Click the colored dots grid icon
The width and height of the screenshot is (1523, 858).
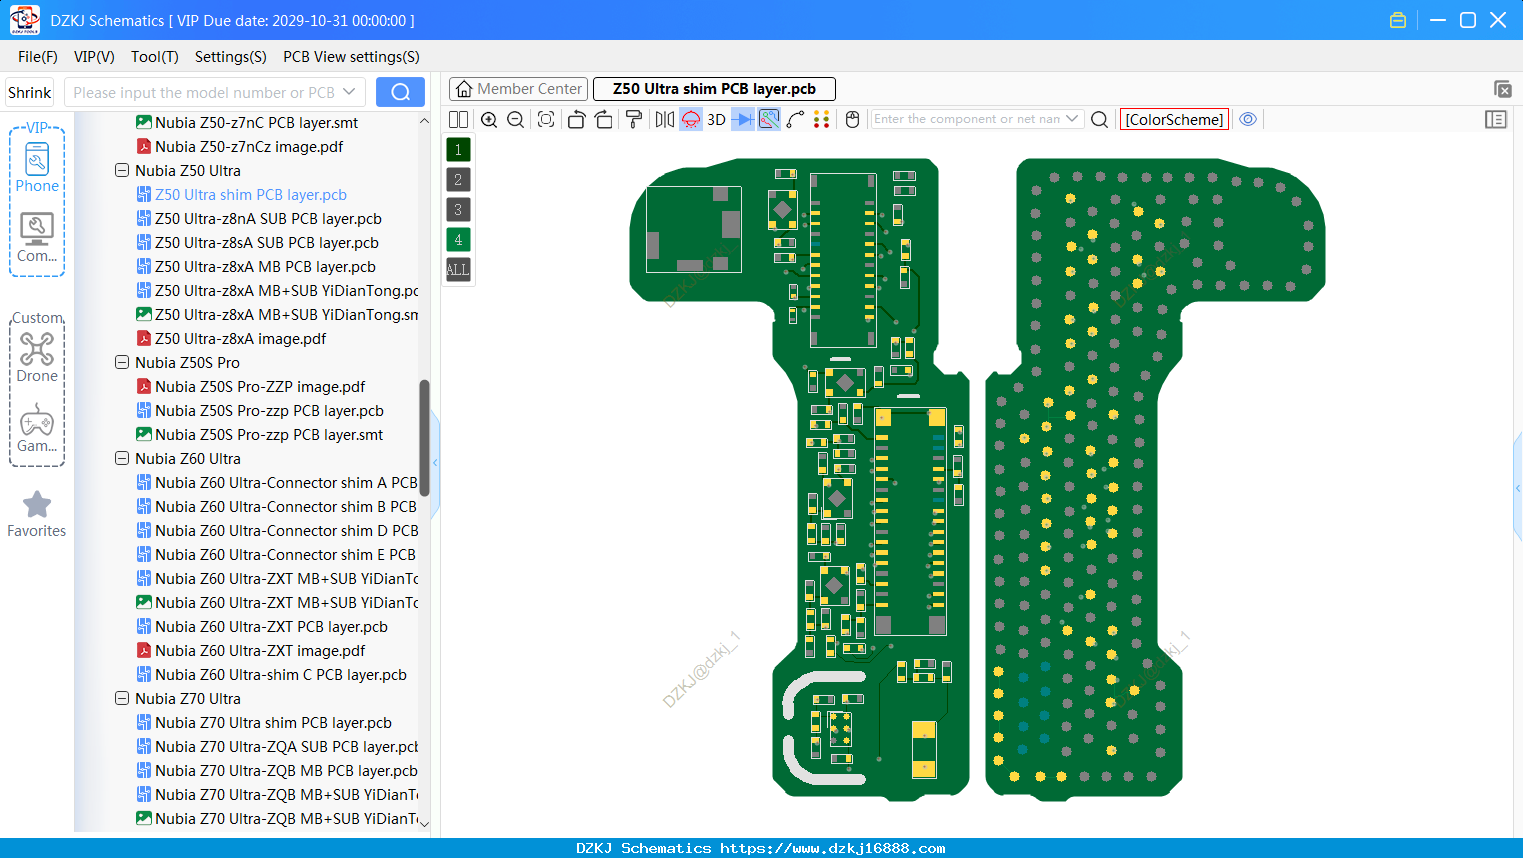822,120
